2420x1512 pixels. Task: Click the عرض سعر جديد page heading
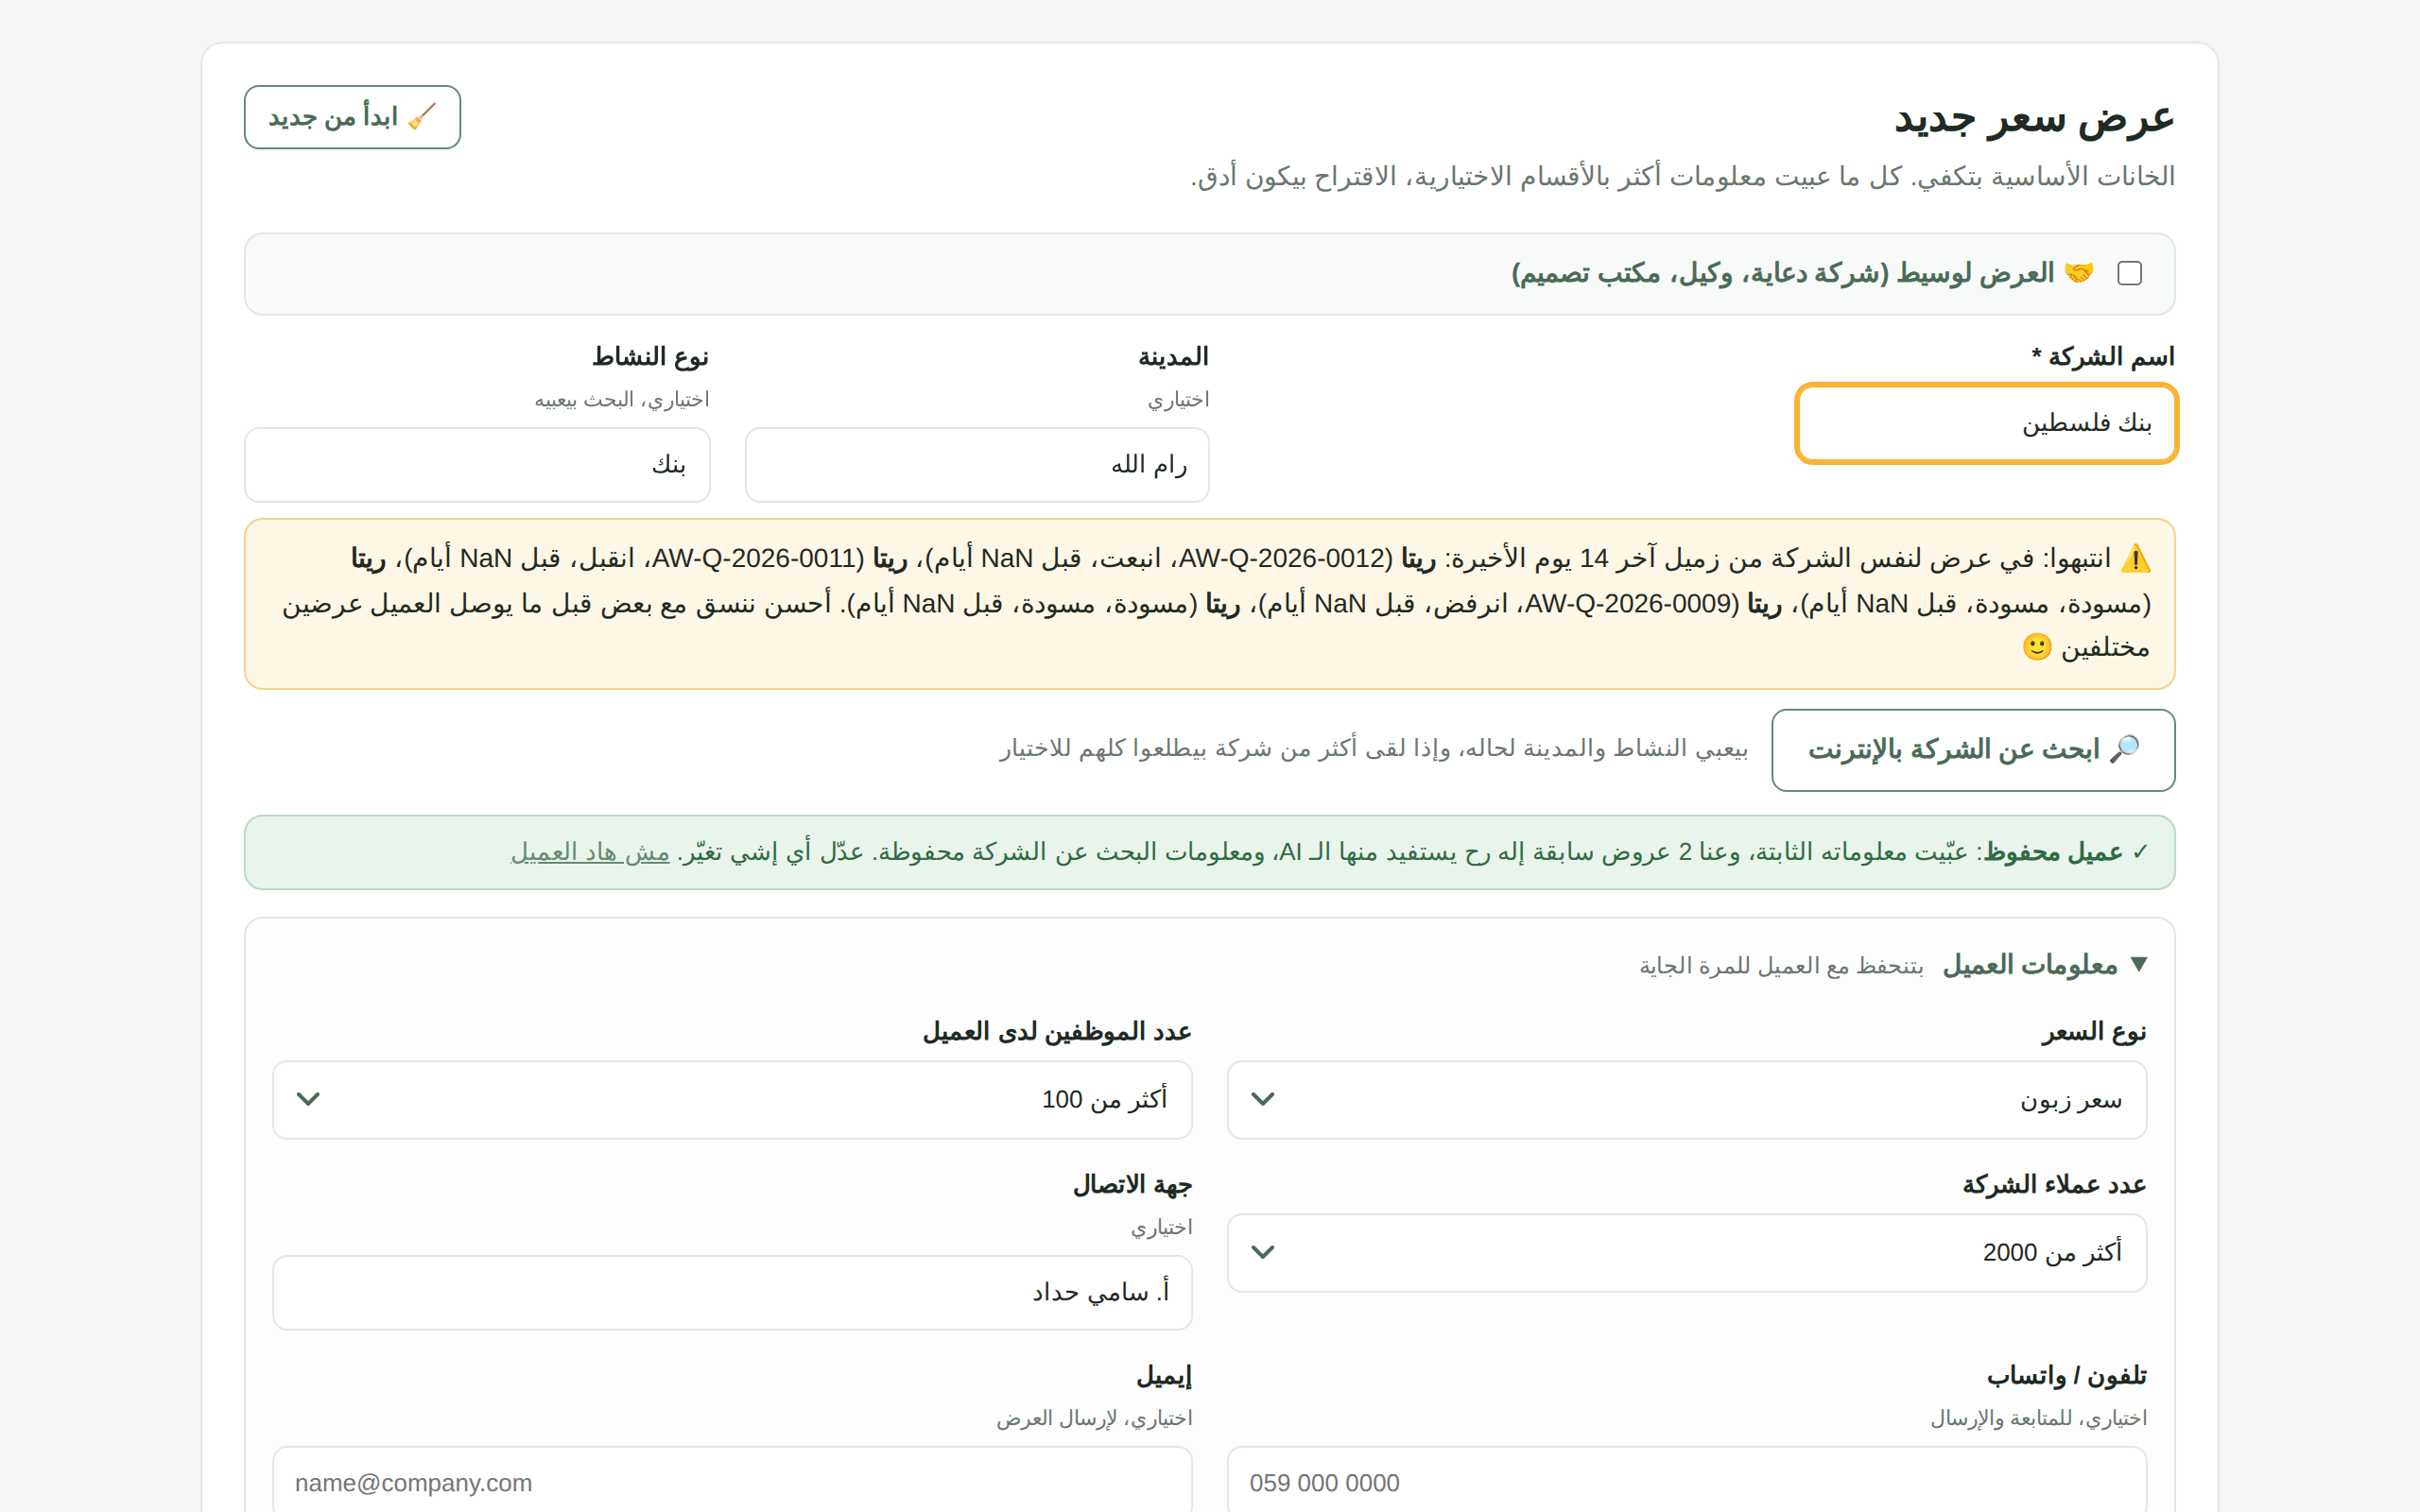pyautogui.click(x=2034, y=118)
